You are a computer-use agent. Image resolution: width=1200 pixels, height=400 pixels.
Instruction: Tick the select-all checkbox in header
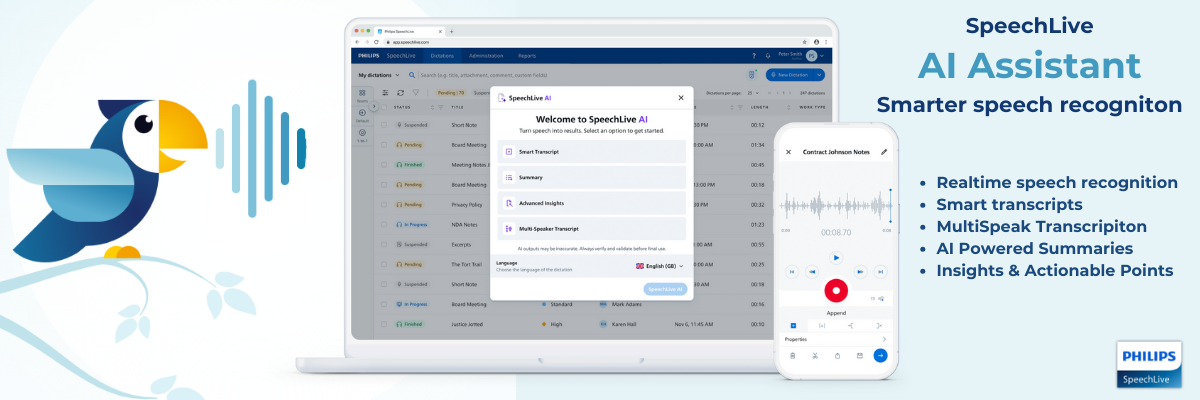384,107
